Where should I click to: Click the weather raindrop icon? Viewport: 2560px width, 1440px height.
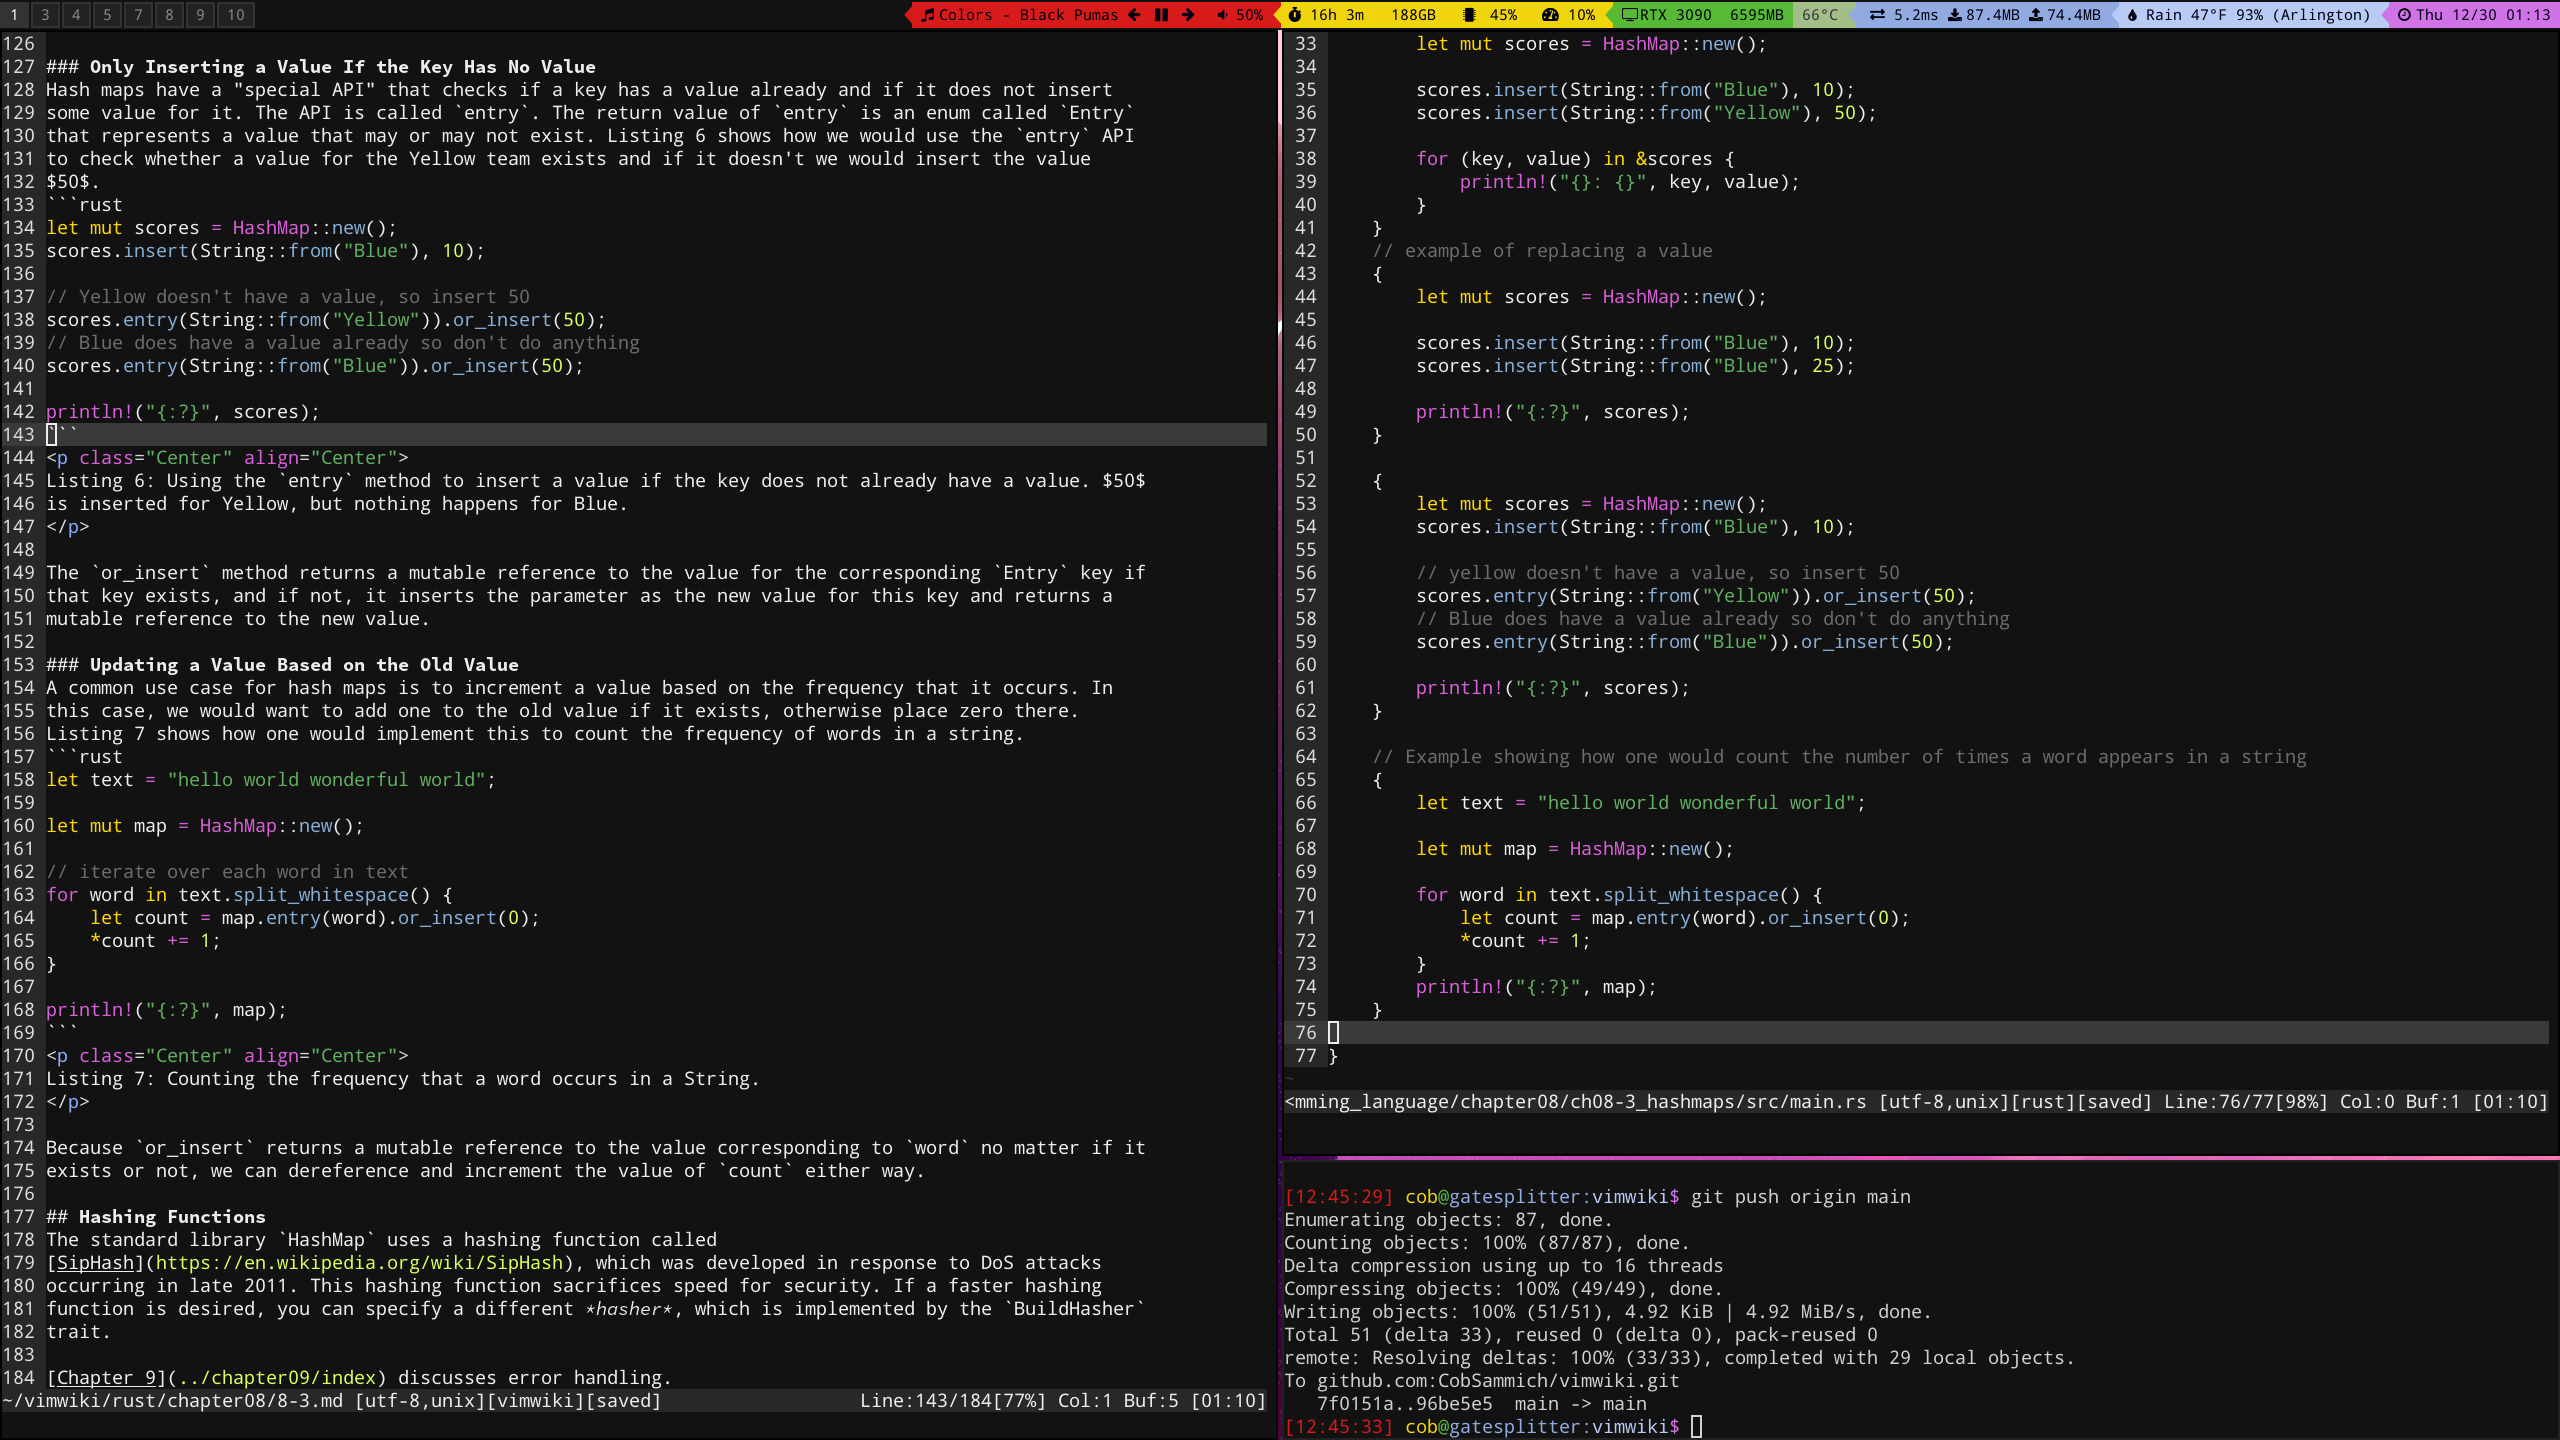tap(2132, 14)
